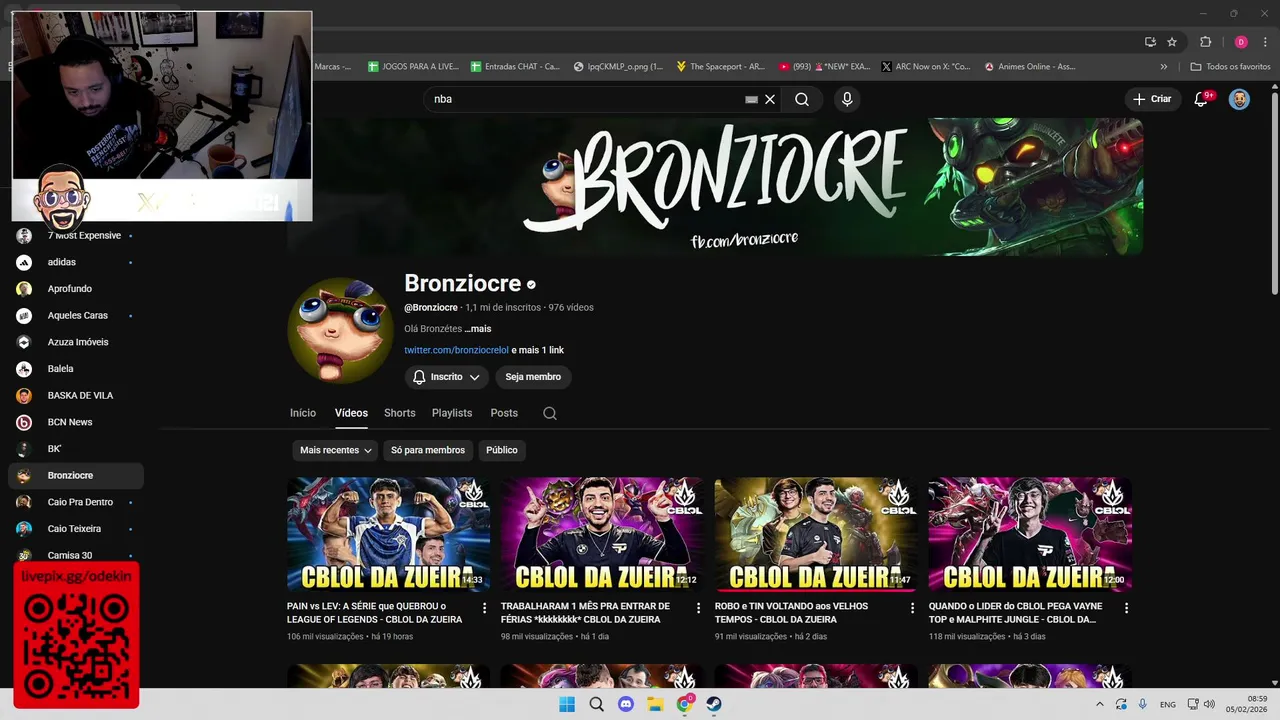Image resolution: width=1280 pixels, height=720 pixels.
Task: Open Discord from the taskbar
Action: point(626,704)
